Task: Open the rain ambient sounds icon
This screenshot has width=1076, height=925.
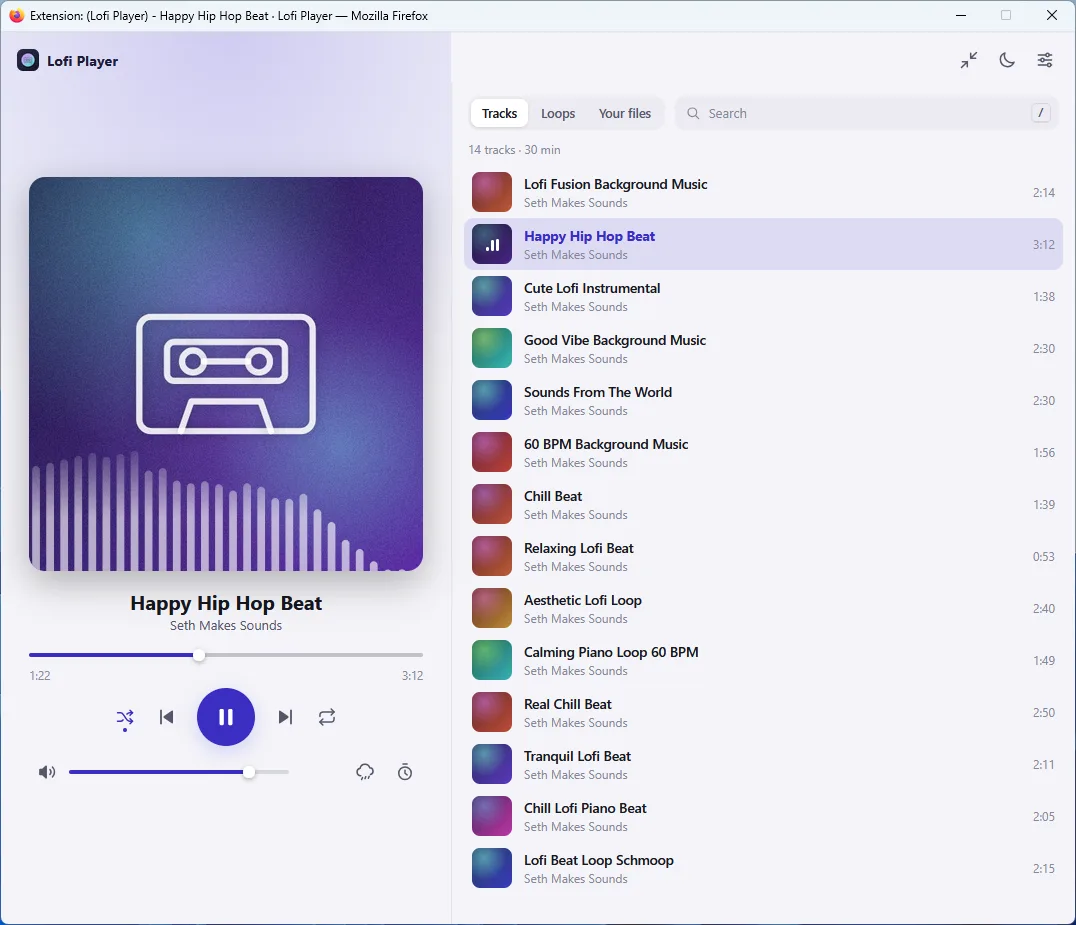Action: 365,773
